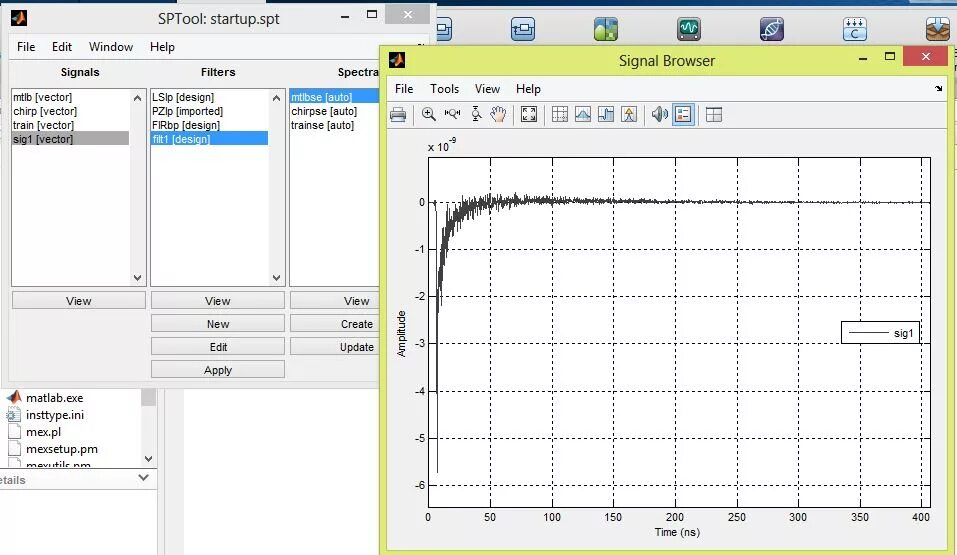Open the Cursor Measurements grid icon
The width and height of the screenshot is (957, 555).
pos(560,114)
